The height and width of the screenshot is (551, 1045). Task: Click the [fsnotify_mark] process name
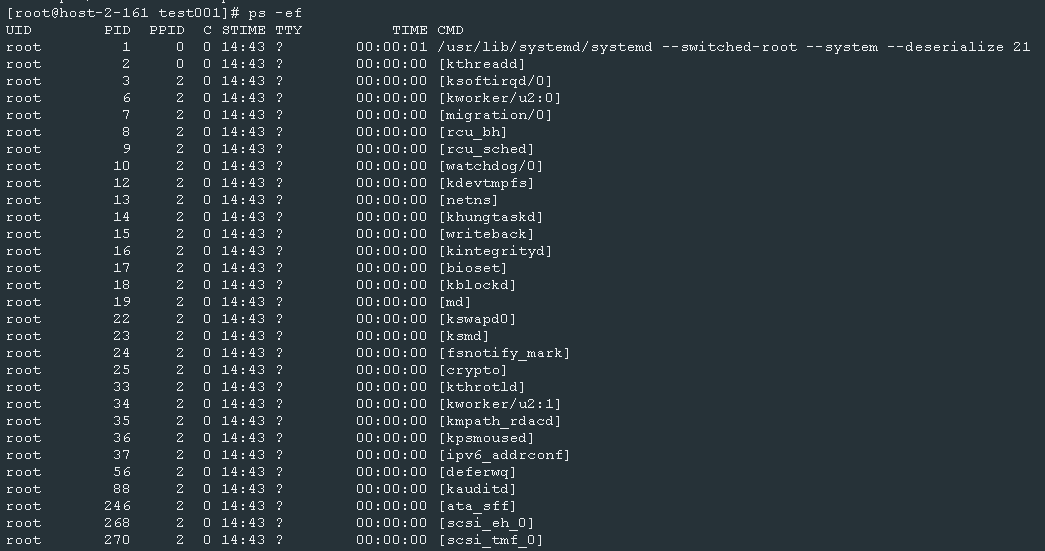[x=504, y=353]
